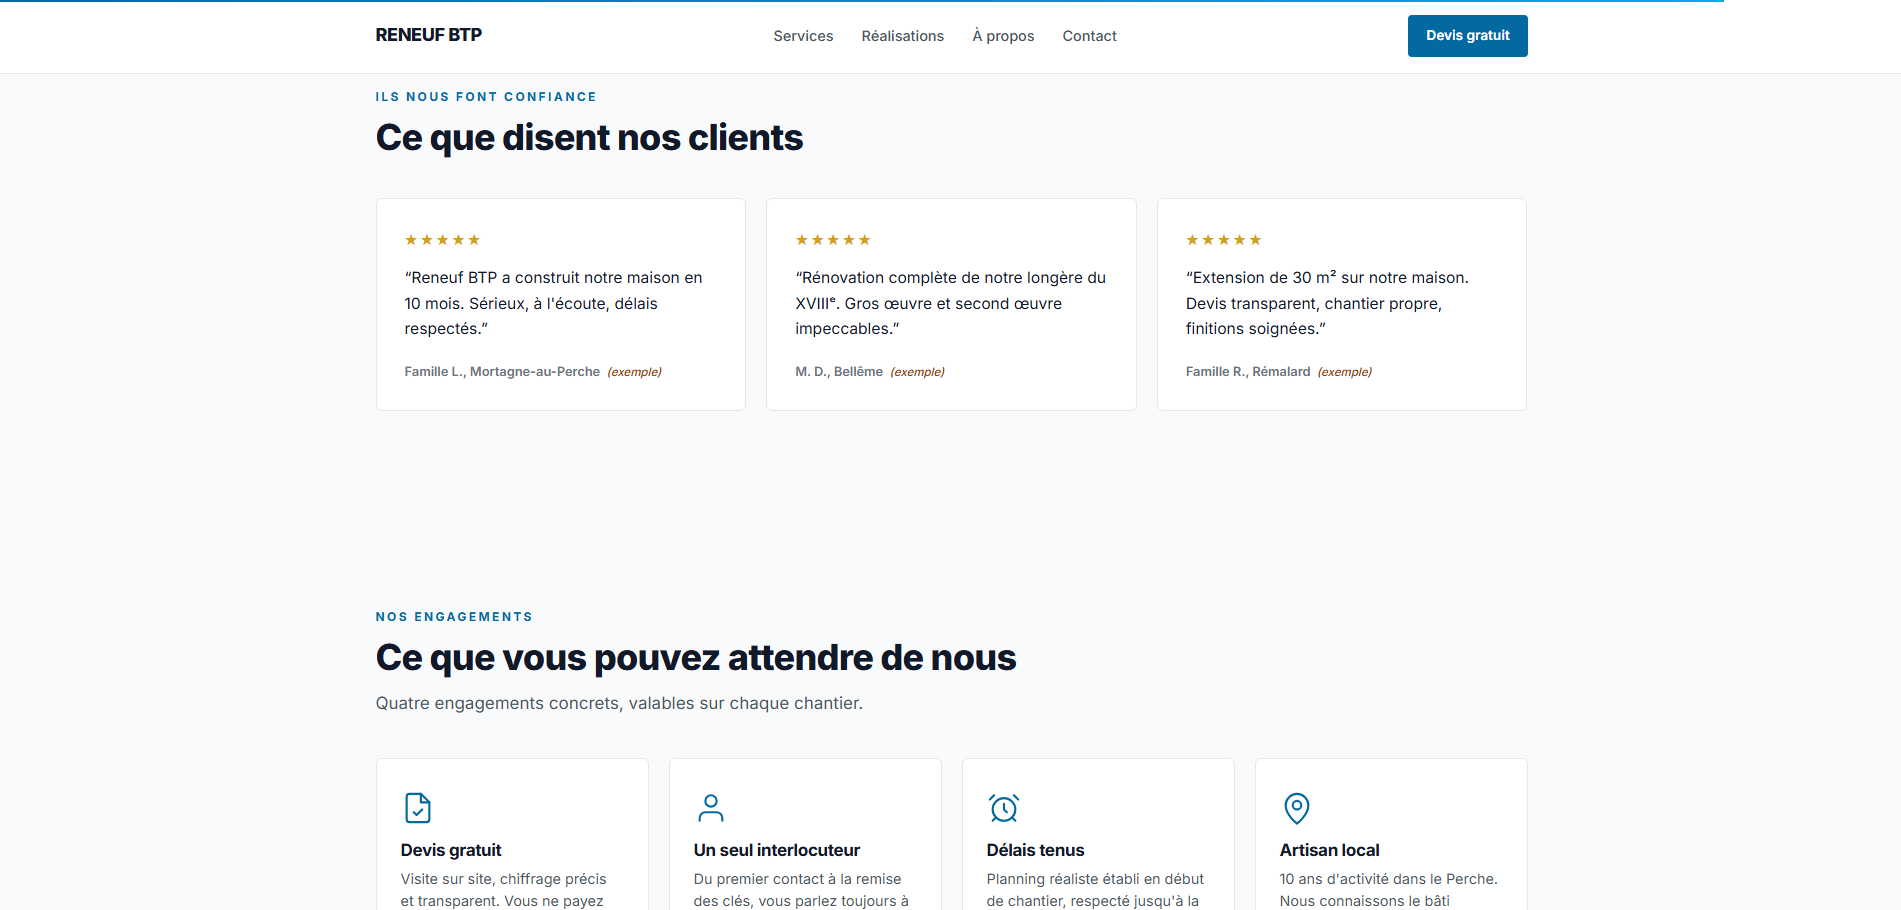Navigate to Contact in header

pos(1089,36)
